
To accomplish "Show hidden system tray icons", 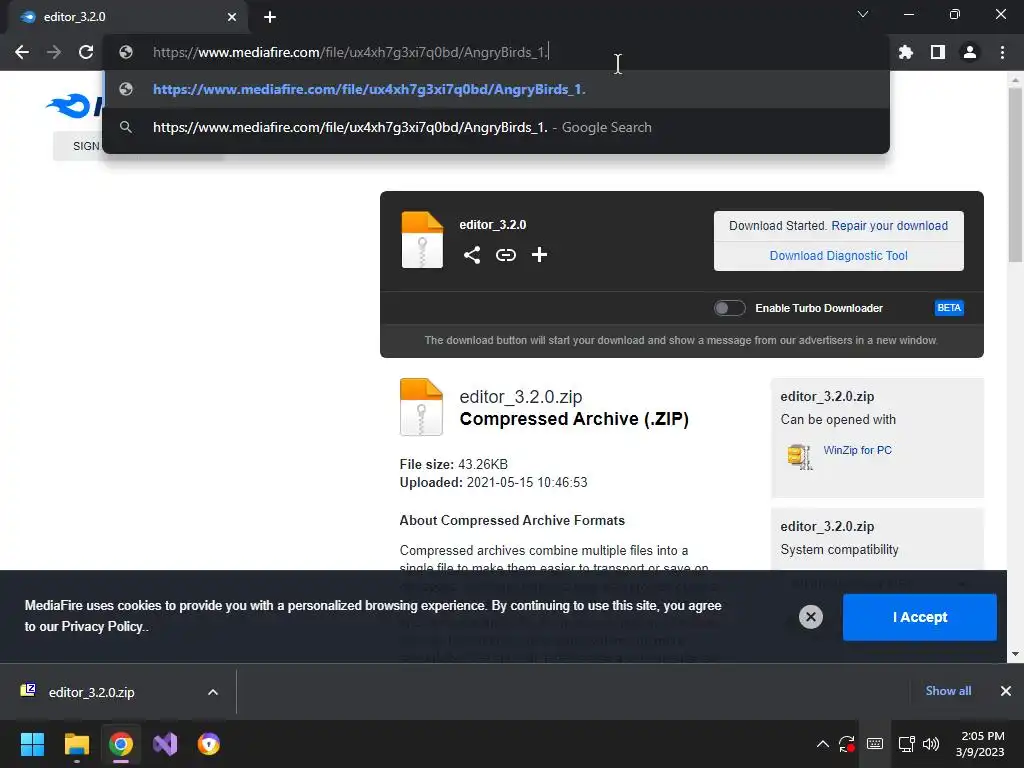I will (823, 744).
